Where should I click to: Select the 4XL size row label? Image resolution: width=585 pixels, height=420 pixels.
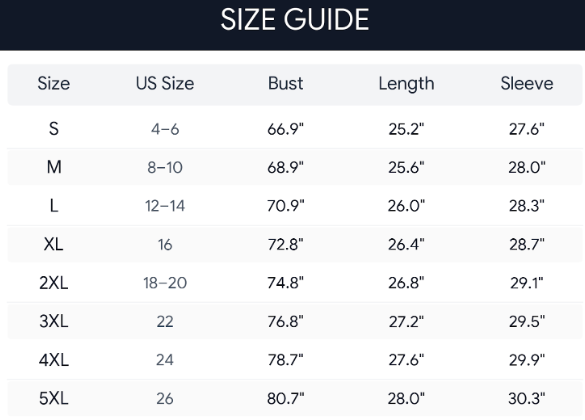(54, 360)
